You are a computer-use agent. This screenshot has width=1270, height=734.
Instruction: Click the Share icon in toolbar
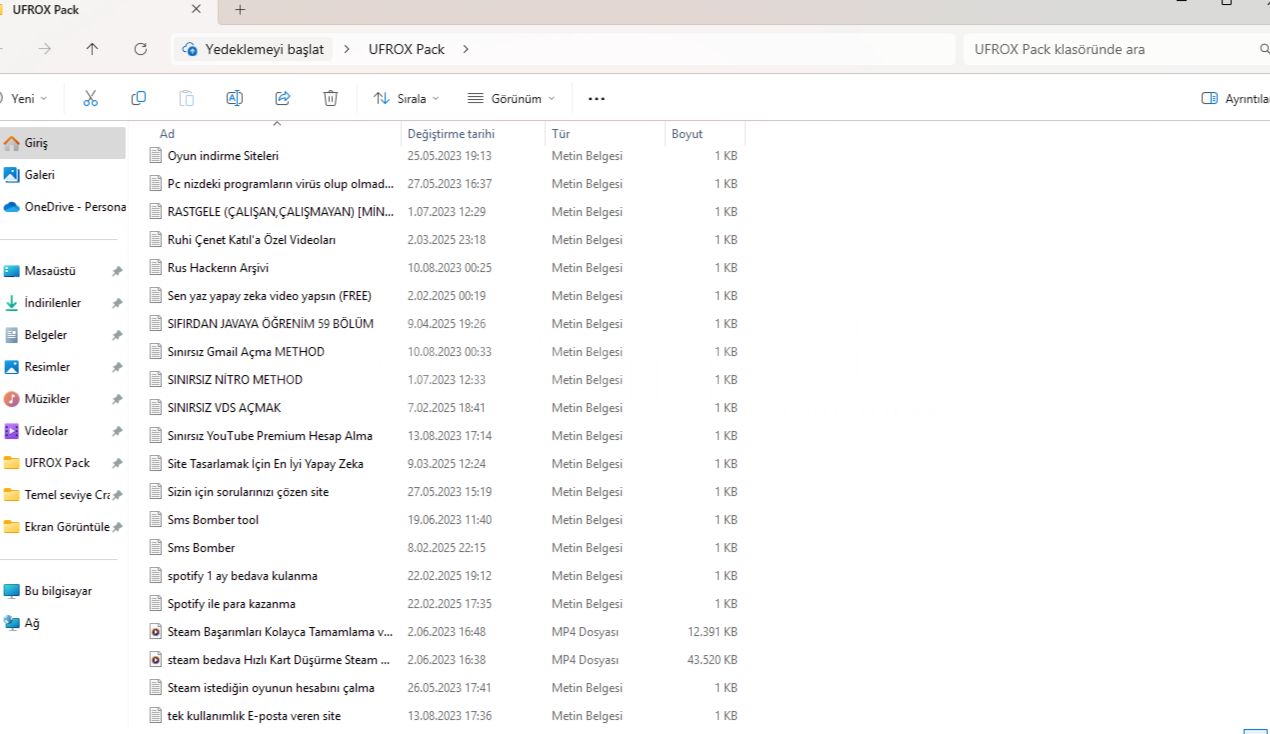tap(282, 98)
